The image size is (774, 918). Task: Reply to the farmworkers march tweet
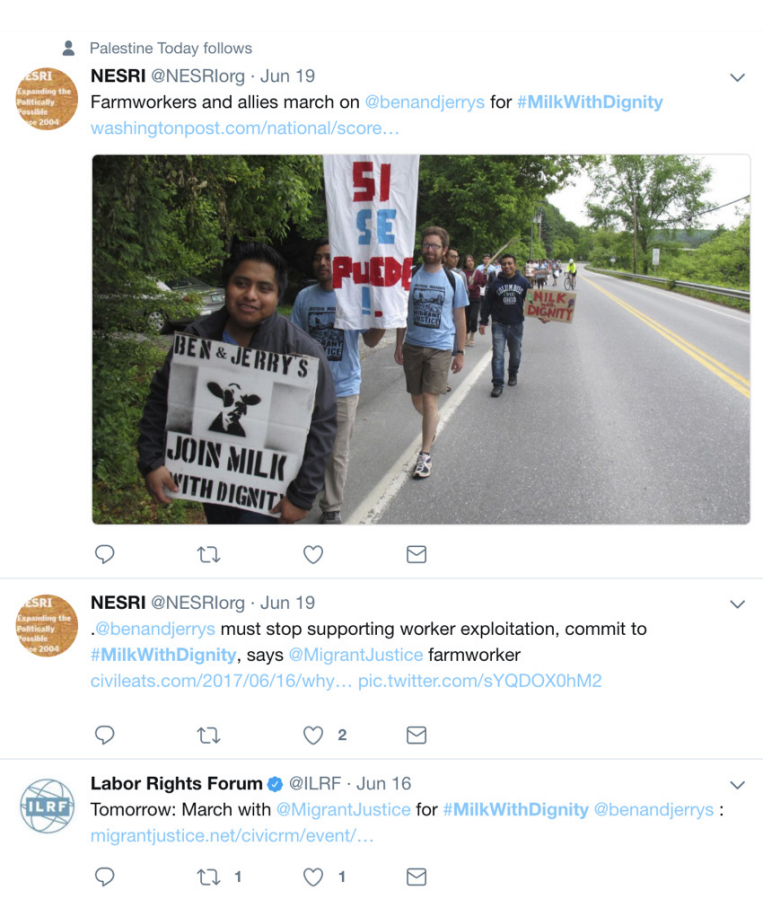[104, 554]
